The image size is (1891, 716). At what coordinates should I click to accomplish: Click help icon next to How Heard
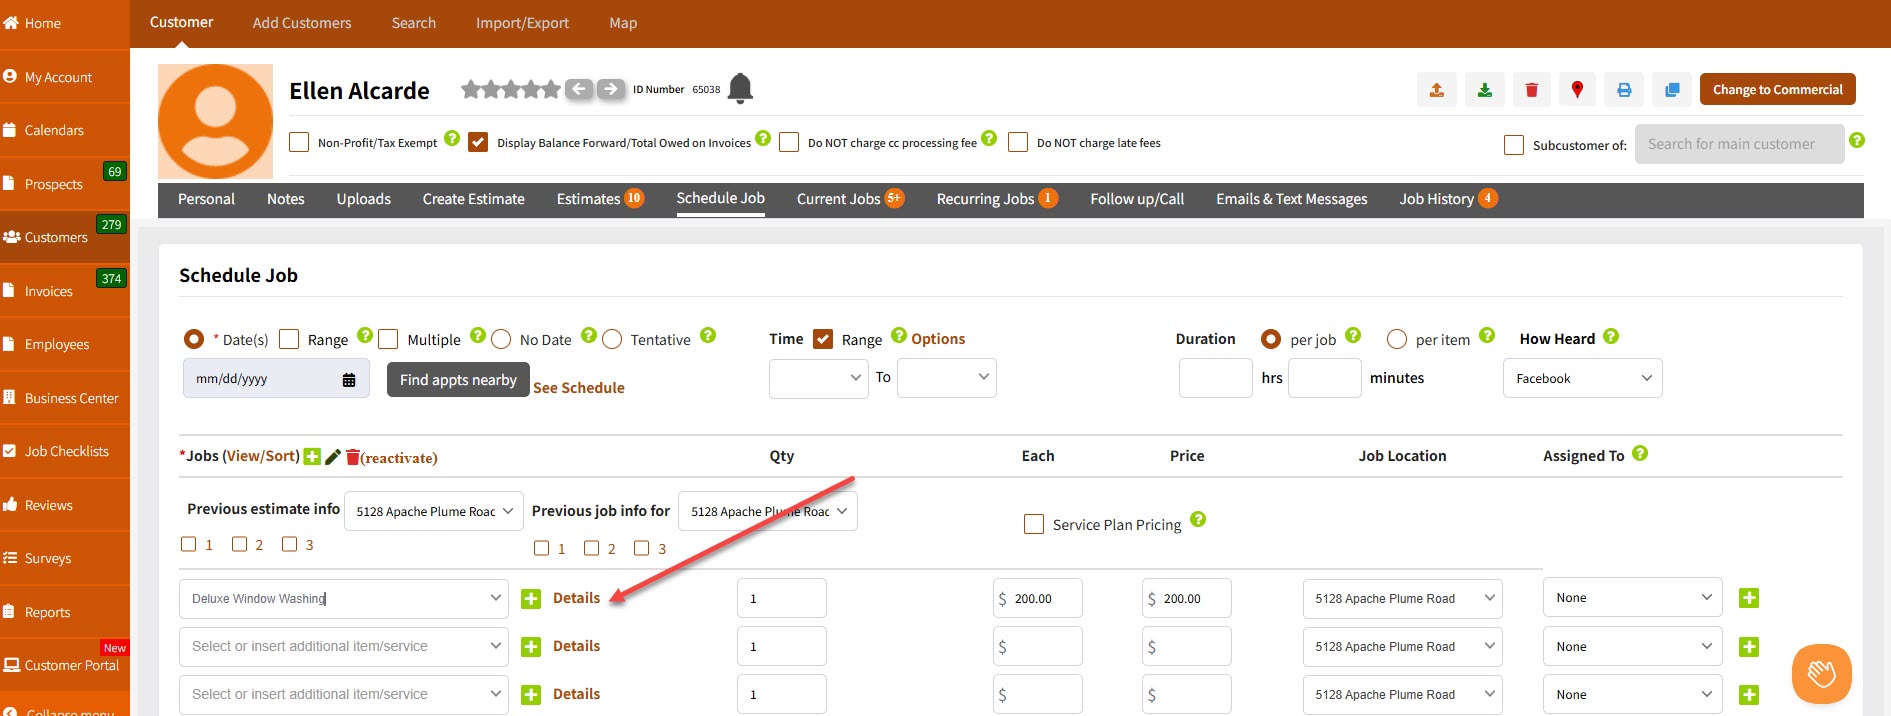pyautogui.click(x=1611, y=336)
